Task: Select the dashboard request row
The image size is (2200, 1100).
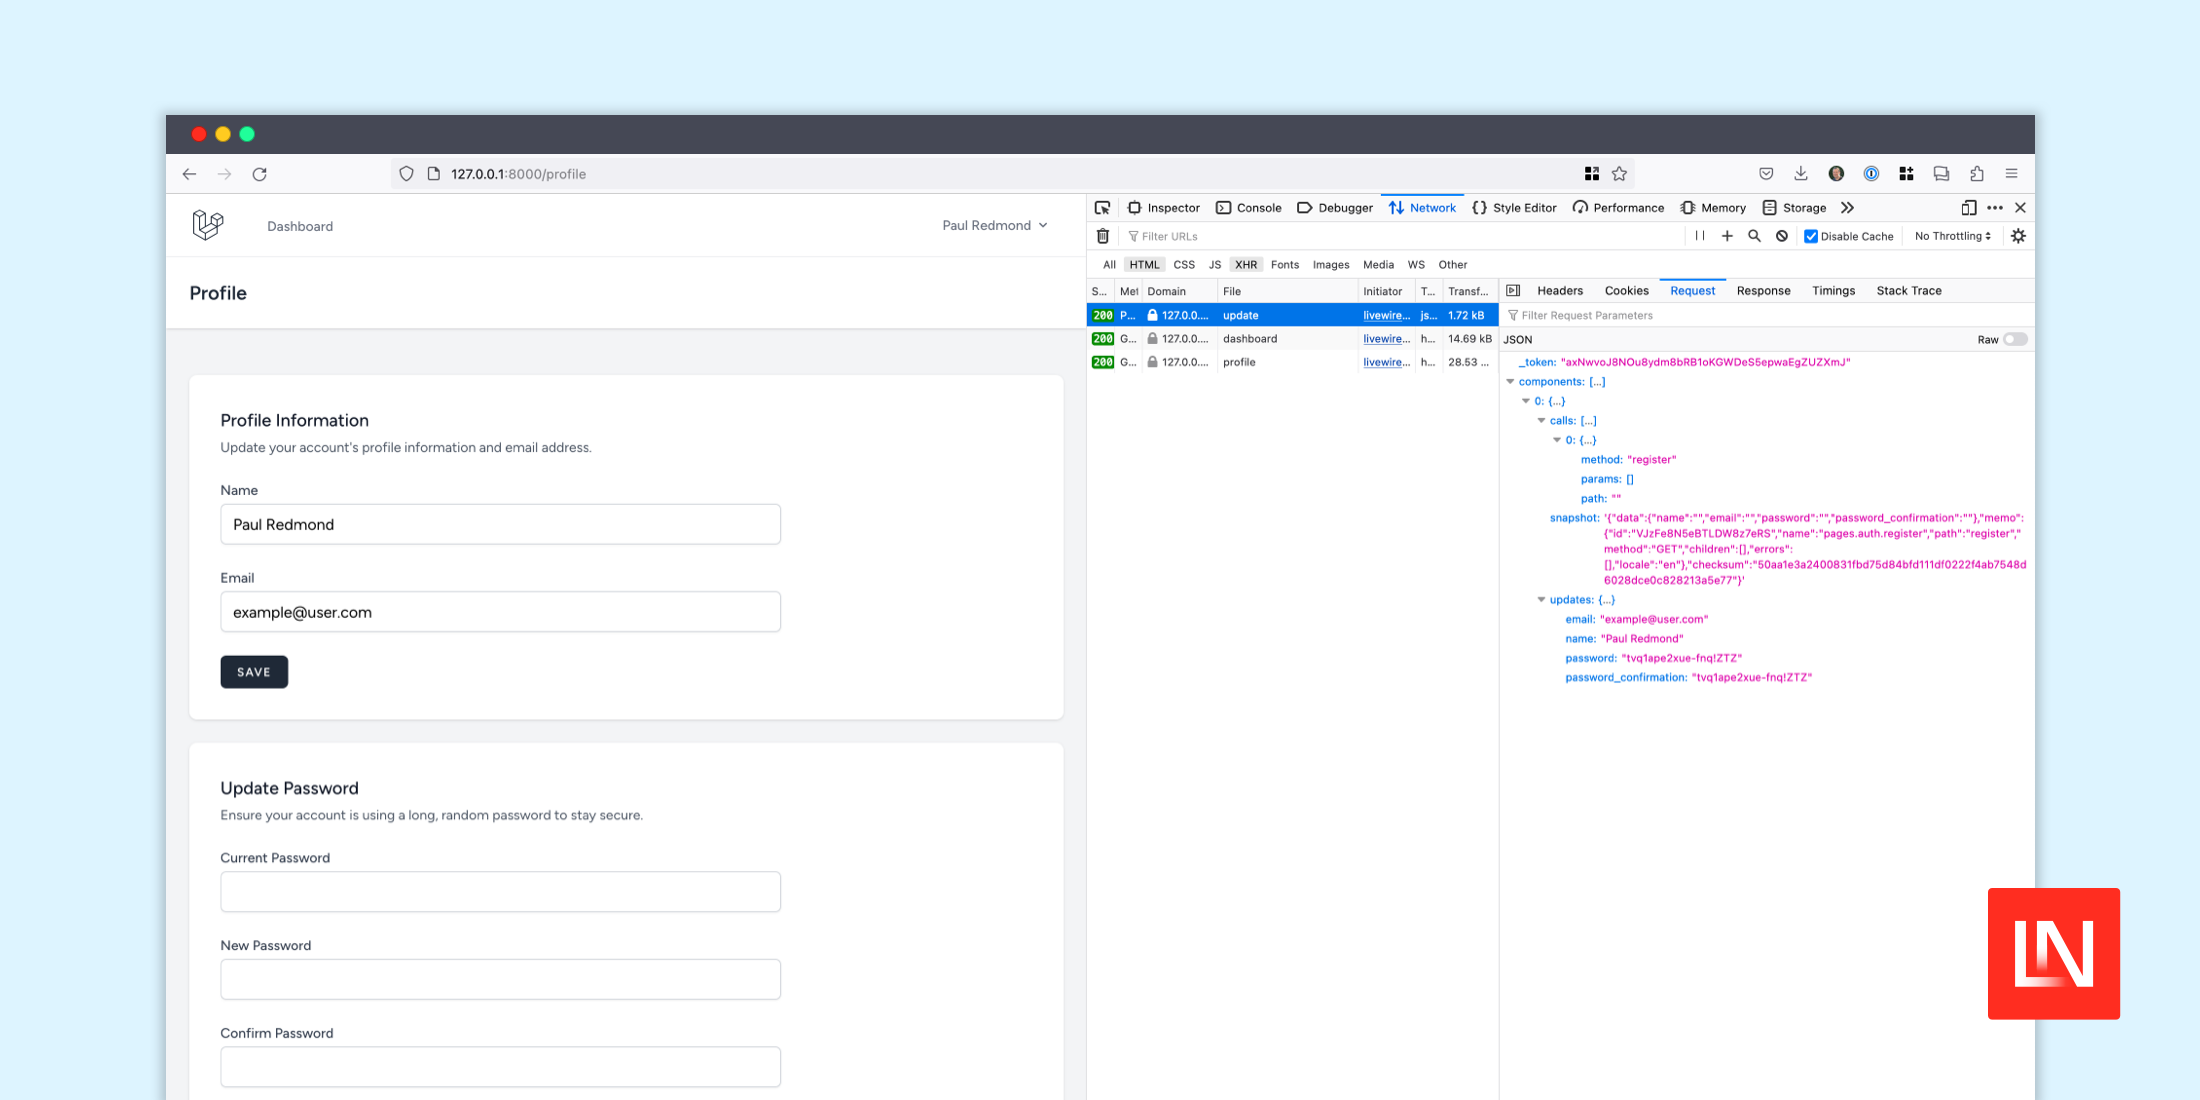Action: [x=1292, y=339]
